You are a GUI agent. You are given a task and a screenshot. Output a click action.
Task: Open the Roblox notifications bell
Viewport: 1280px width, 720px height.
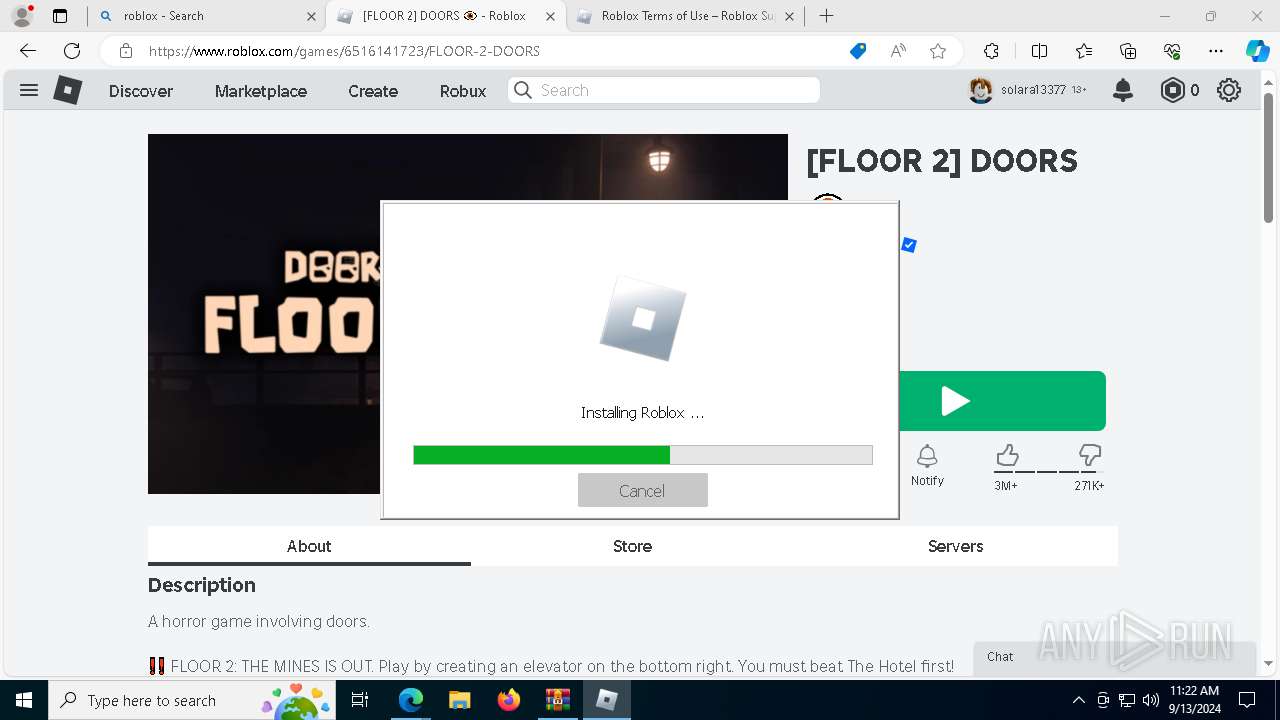coord(1123,90)
